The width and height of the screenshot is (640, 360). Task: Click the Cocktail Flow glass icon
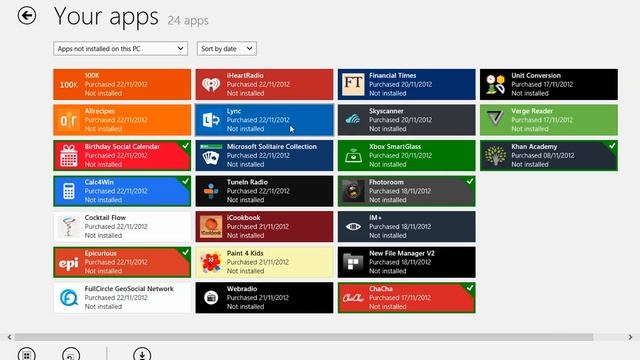pos(69,227)
